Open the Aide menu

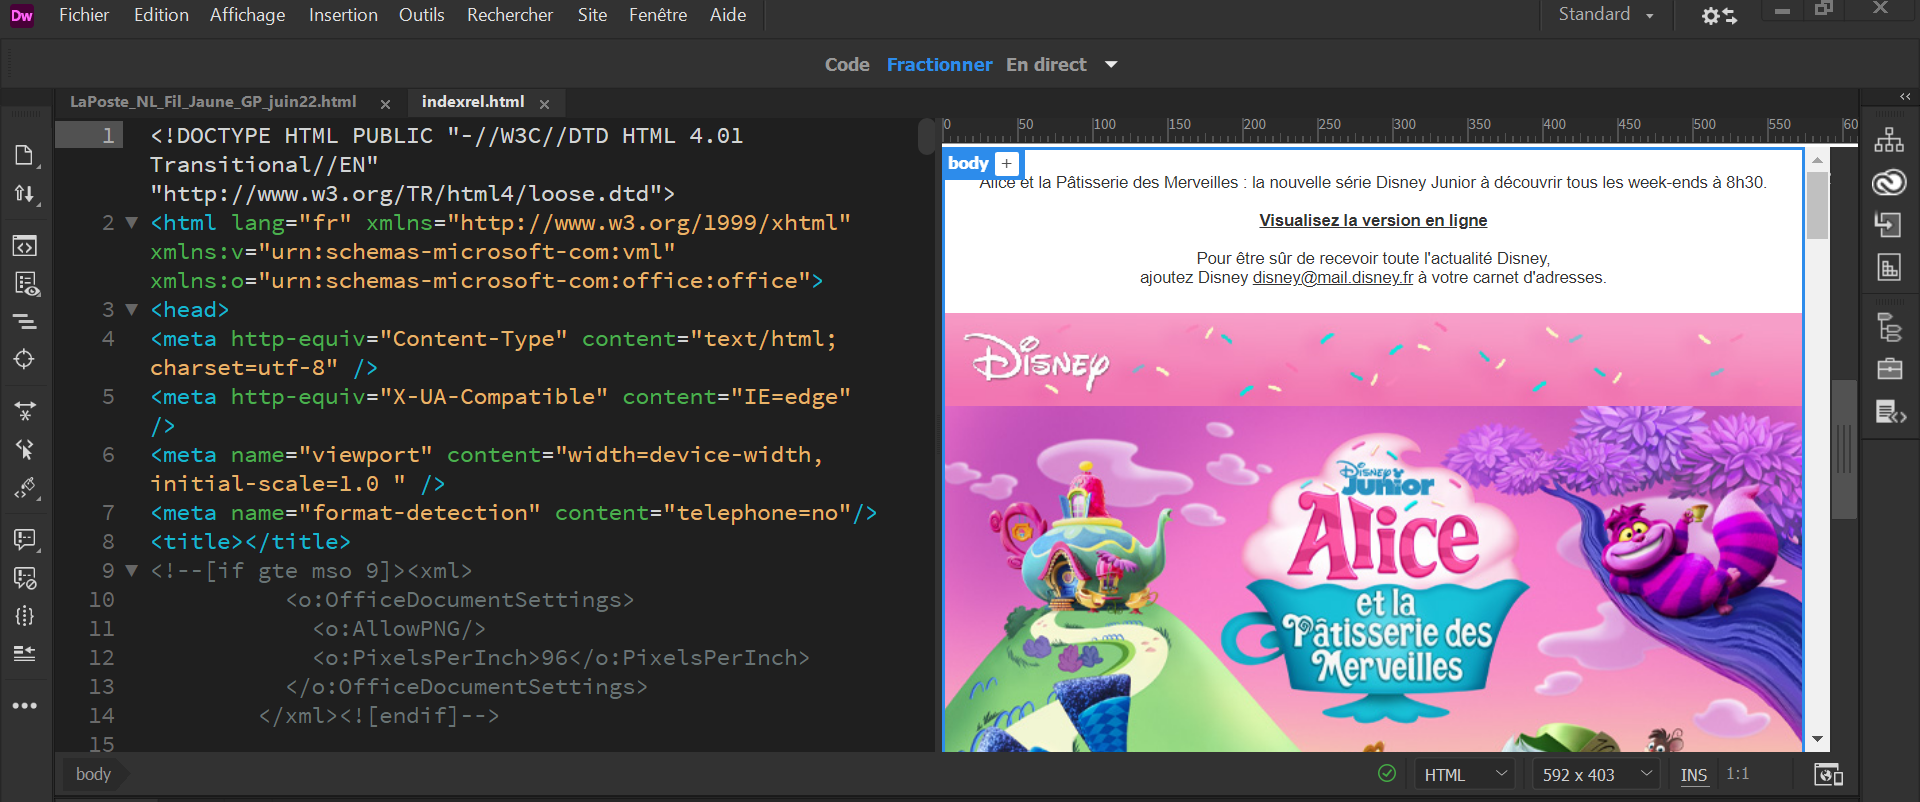pos(728,15)
